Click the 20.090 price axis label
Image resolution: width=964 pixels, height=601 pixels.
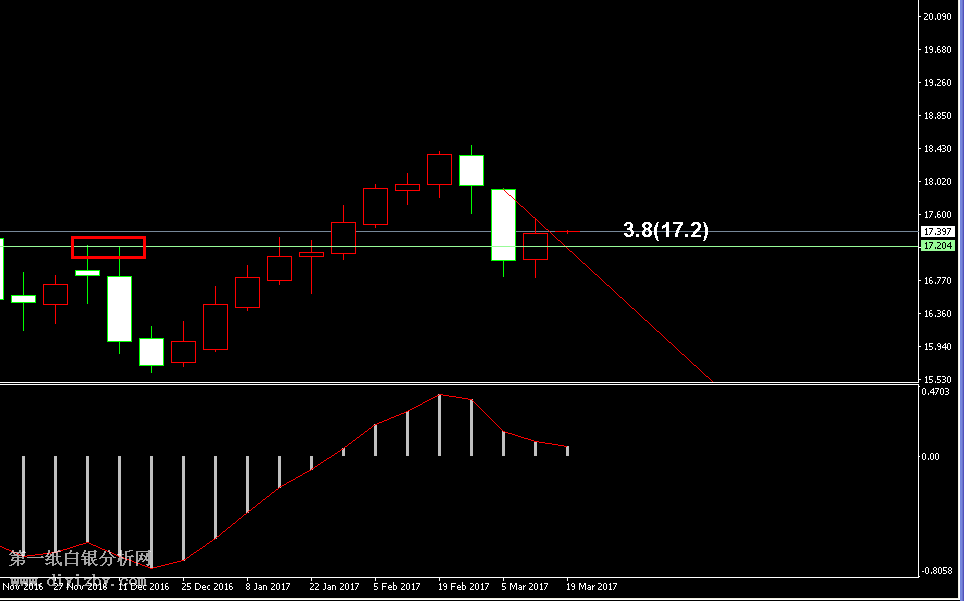(x=937, y=17)
